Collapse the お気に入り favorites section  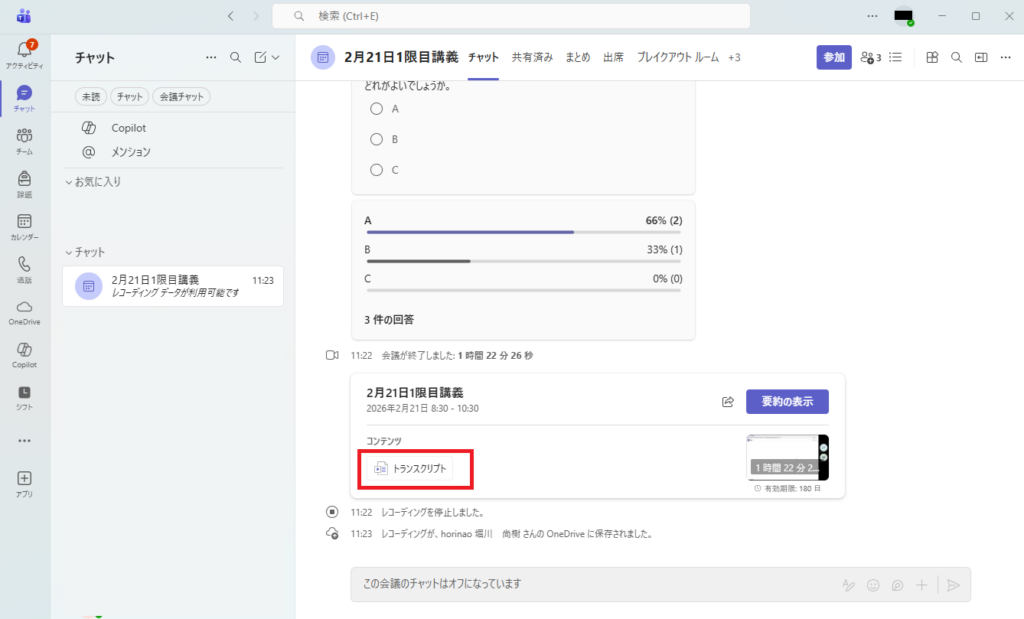click(x=69, y=182)
